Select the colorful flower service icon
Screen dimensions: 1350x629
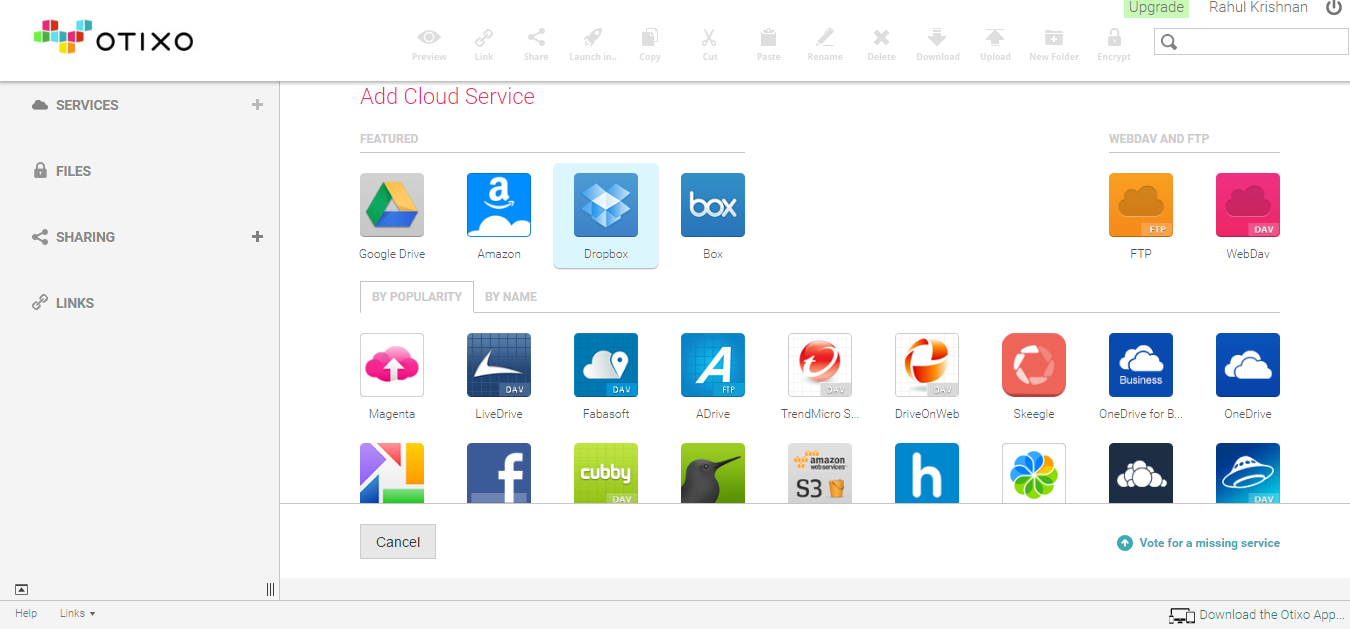pyautogui.click(x=1034, y=473)
